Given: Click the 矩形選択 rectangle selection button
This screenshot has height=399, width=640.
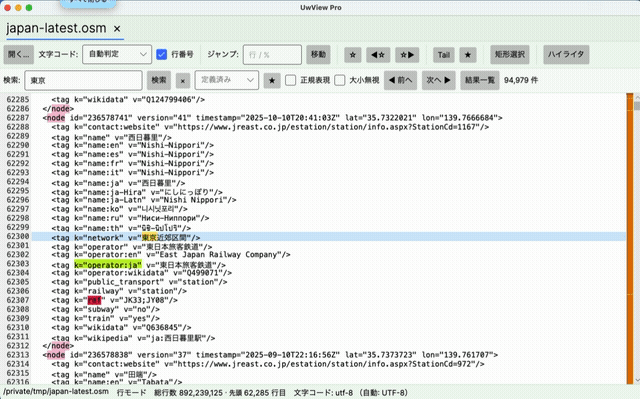Looking at the screenshot, I should [510, 55].
